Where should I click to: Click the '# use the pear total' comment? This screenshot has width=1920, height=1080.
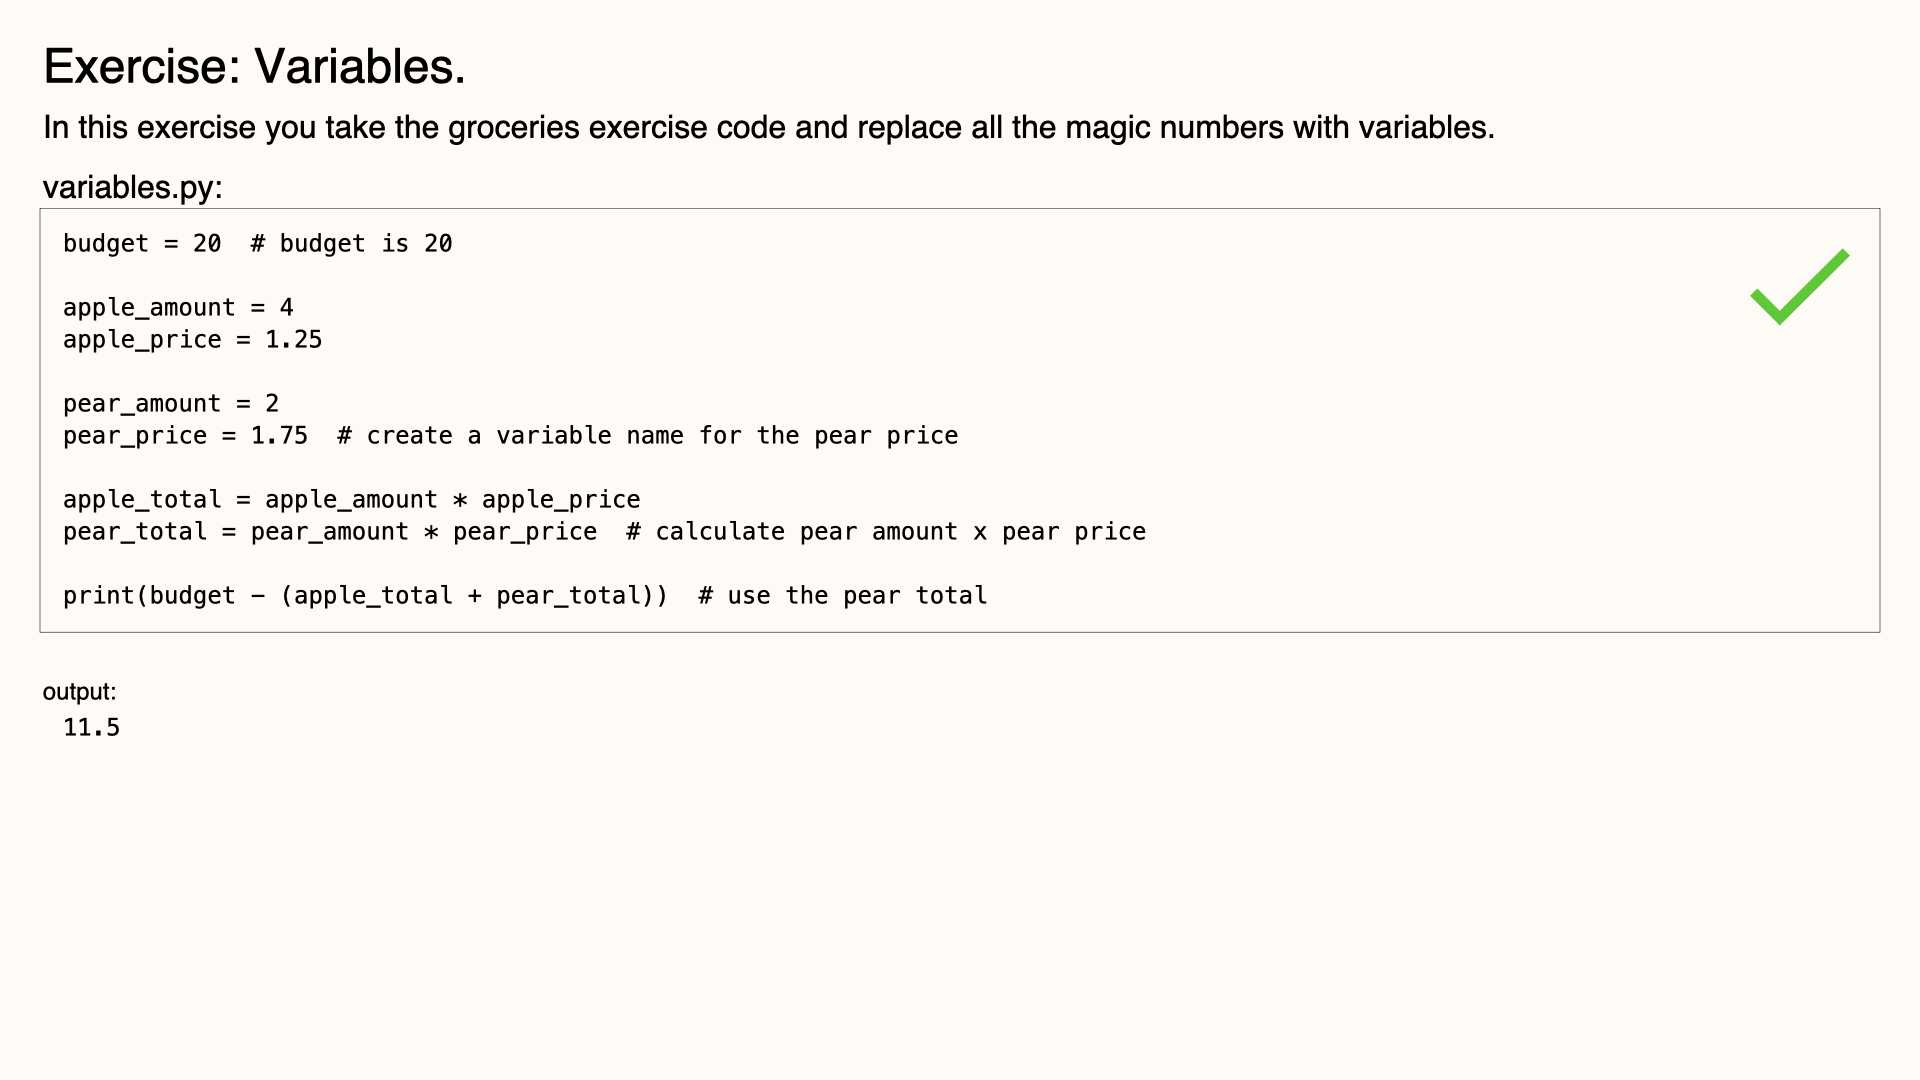pos(843,595)
